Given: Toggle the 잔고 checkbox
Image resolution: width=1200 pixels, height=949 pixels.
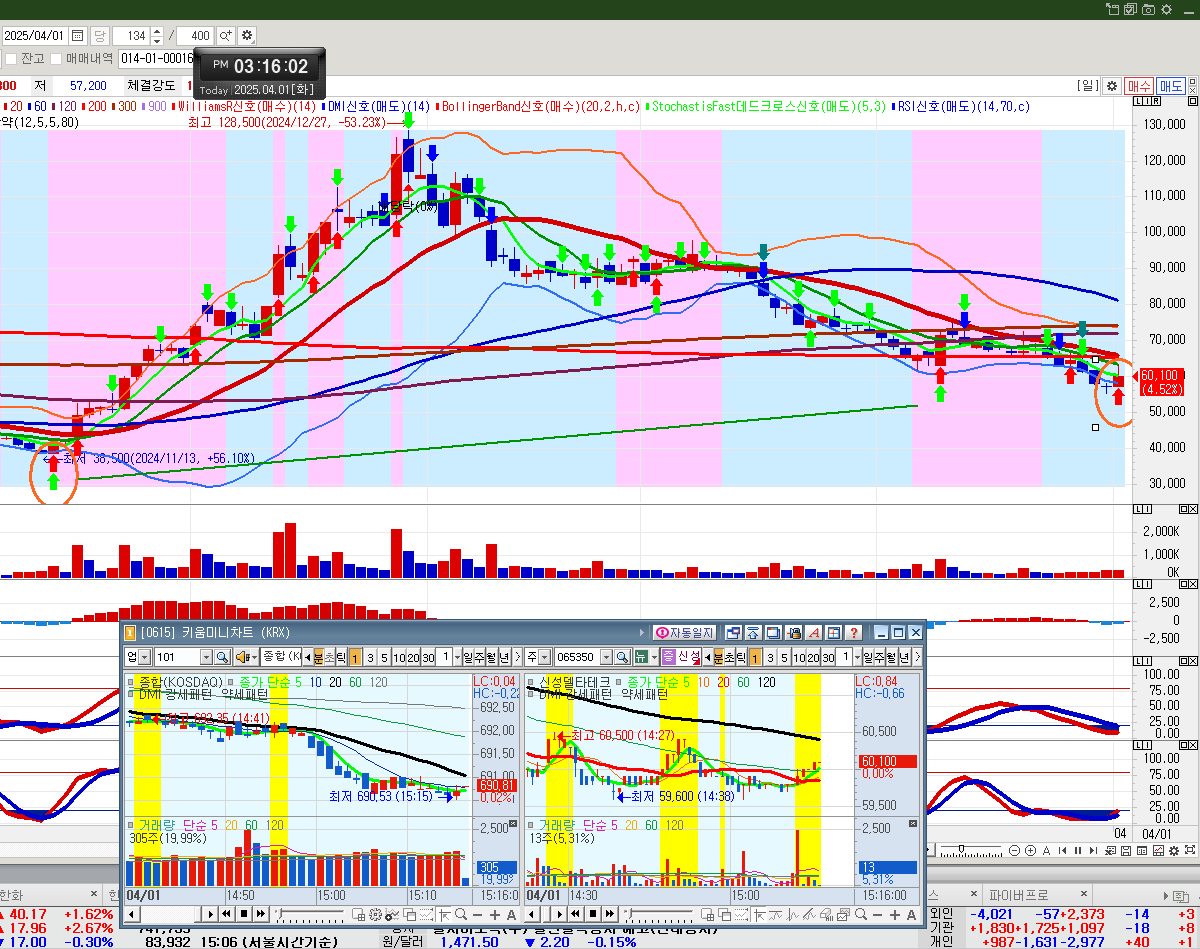Looking at the screenshot, I should click(11, 59).
